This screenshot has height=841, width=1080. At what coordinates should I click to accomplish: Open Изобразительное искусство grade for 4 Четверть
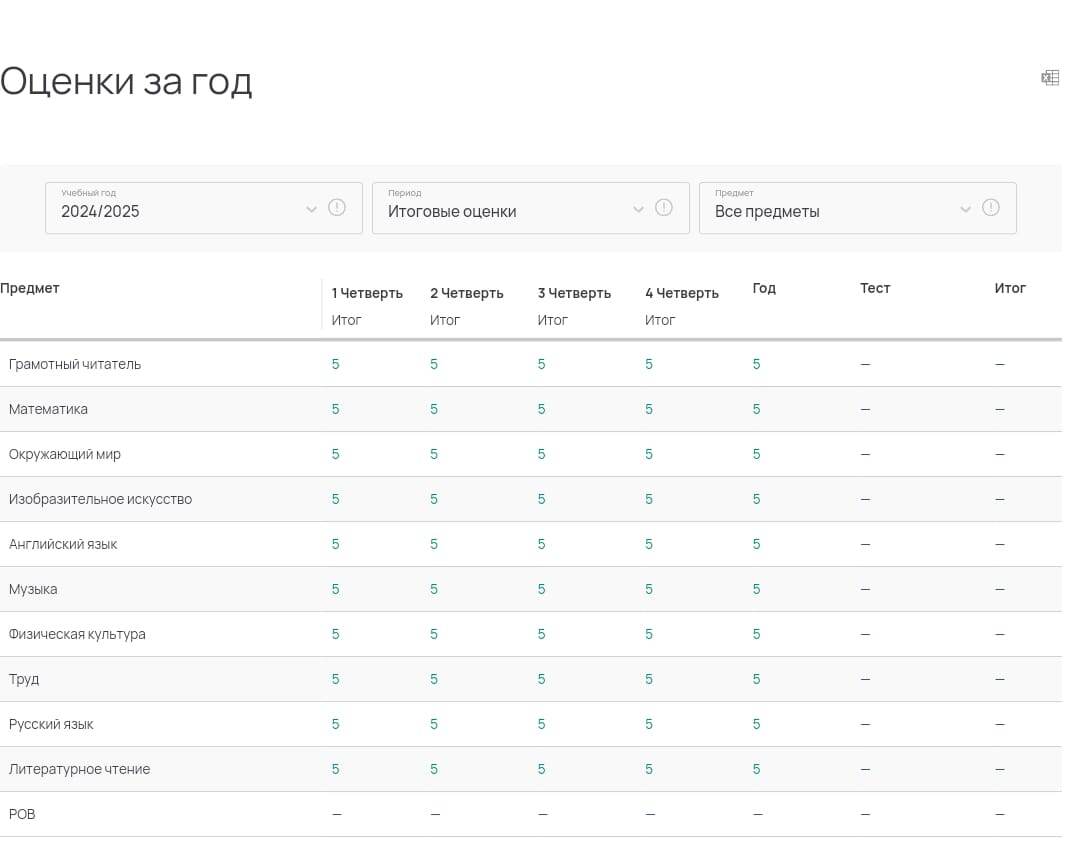click(649, 499)
